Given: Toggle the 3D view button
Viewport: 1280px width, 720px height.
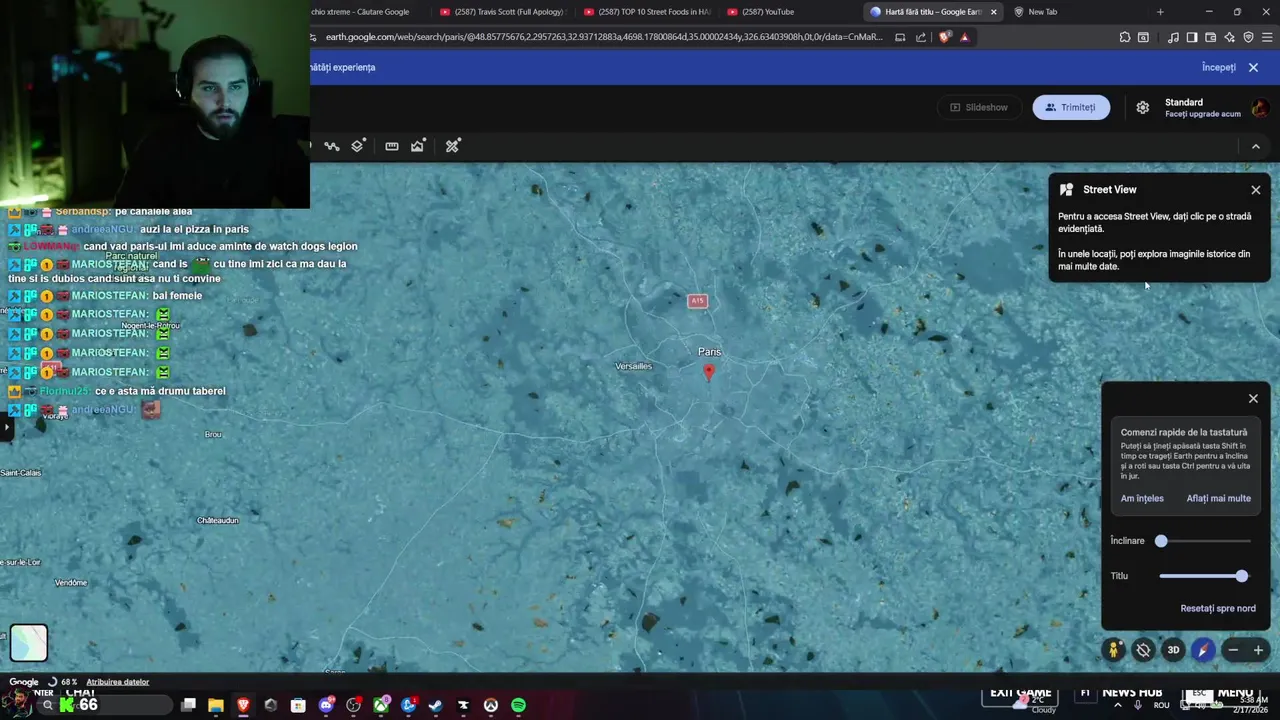Looking at the screenshot, I should 1173,650.
